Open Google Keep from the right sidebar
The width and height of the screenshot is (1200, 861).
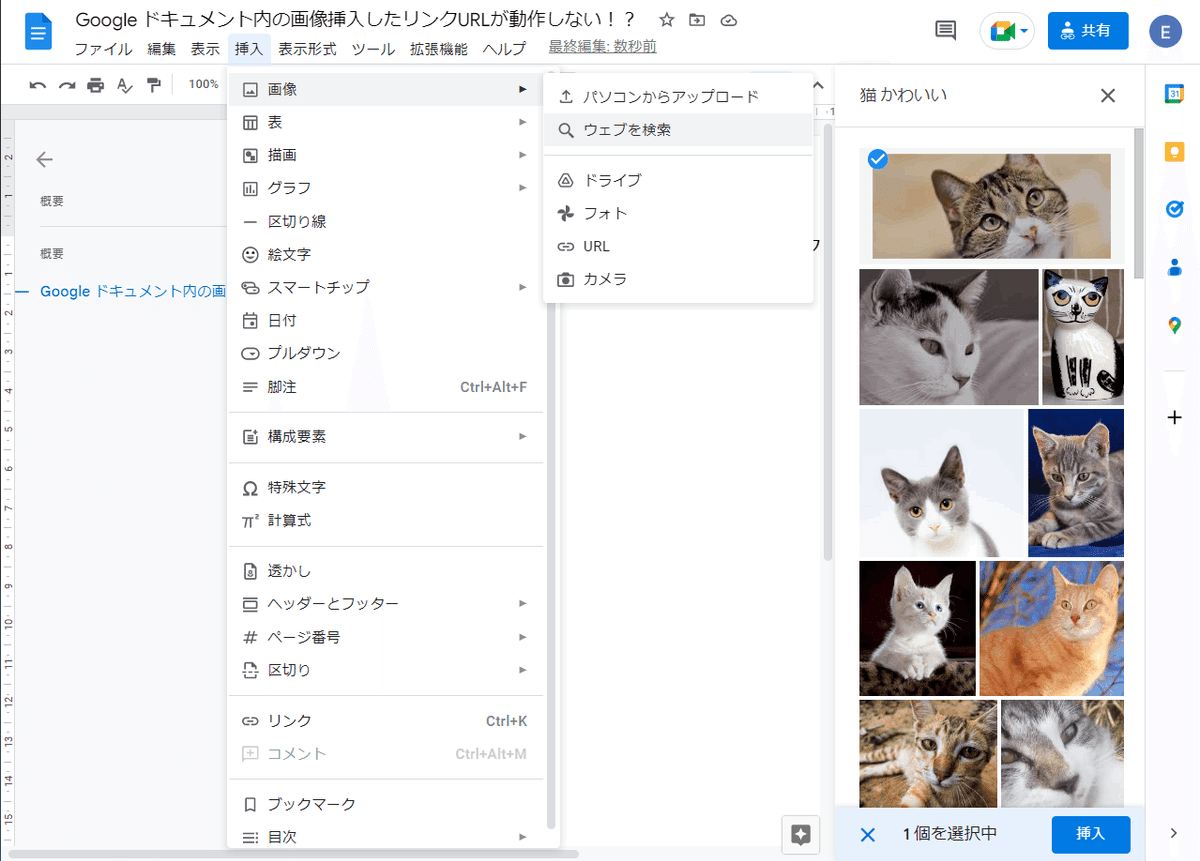pos(1174,150)
